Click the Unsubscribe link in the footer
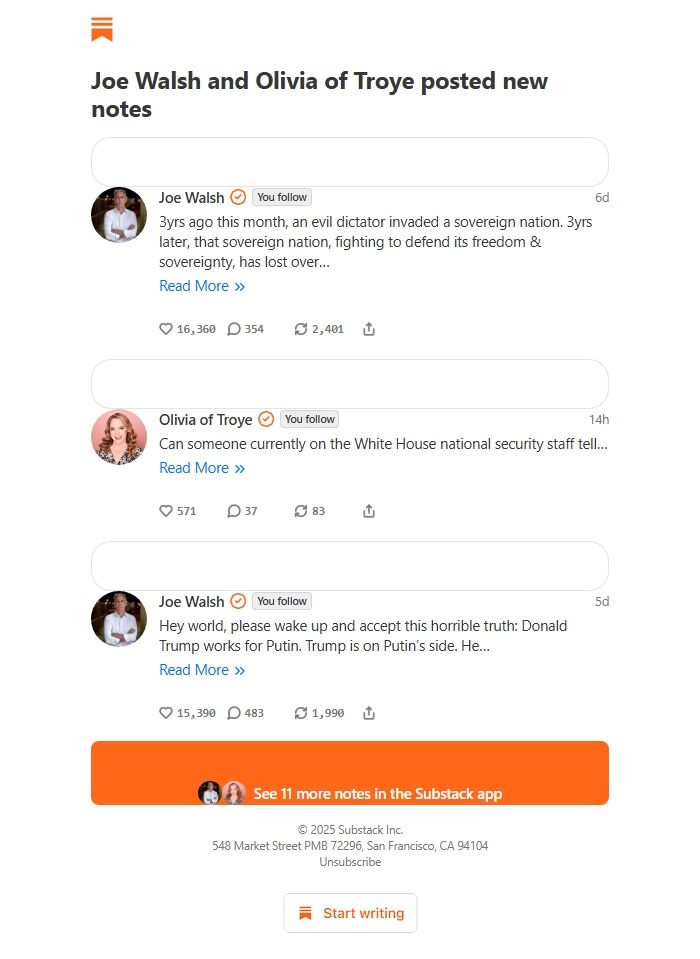Screen dimensions: 700x959 click(350, 862)
